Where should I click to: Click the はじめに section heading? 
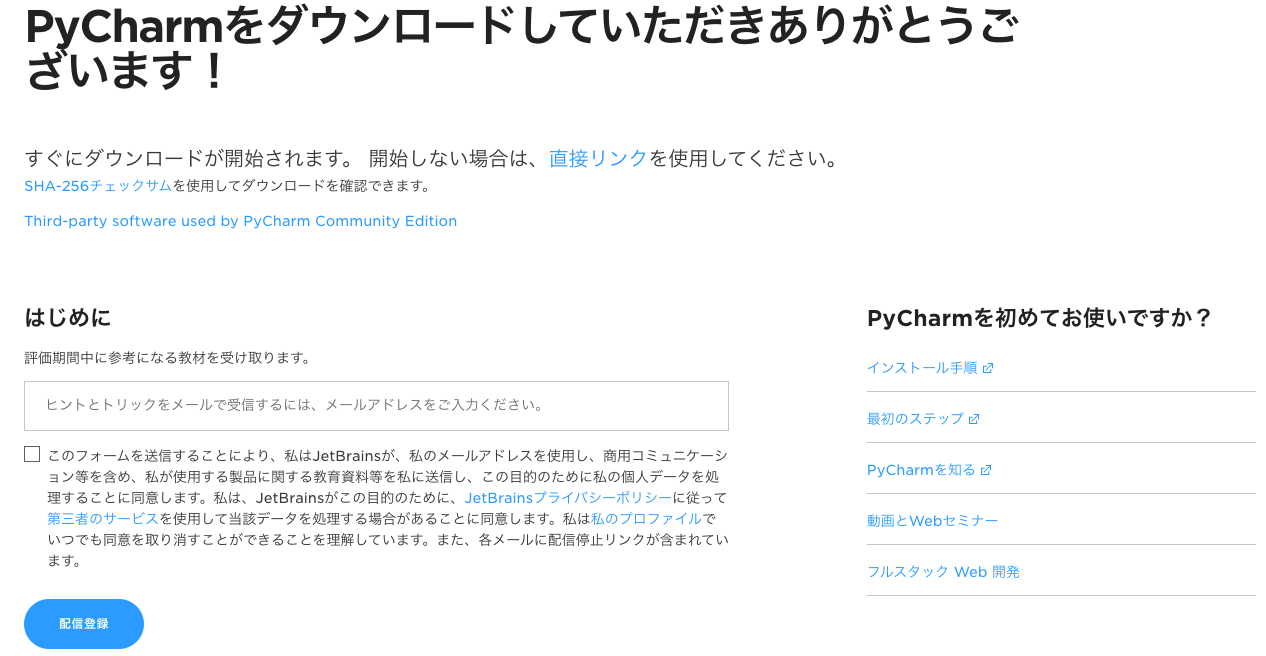[x=68, y=317]
